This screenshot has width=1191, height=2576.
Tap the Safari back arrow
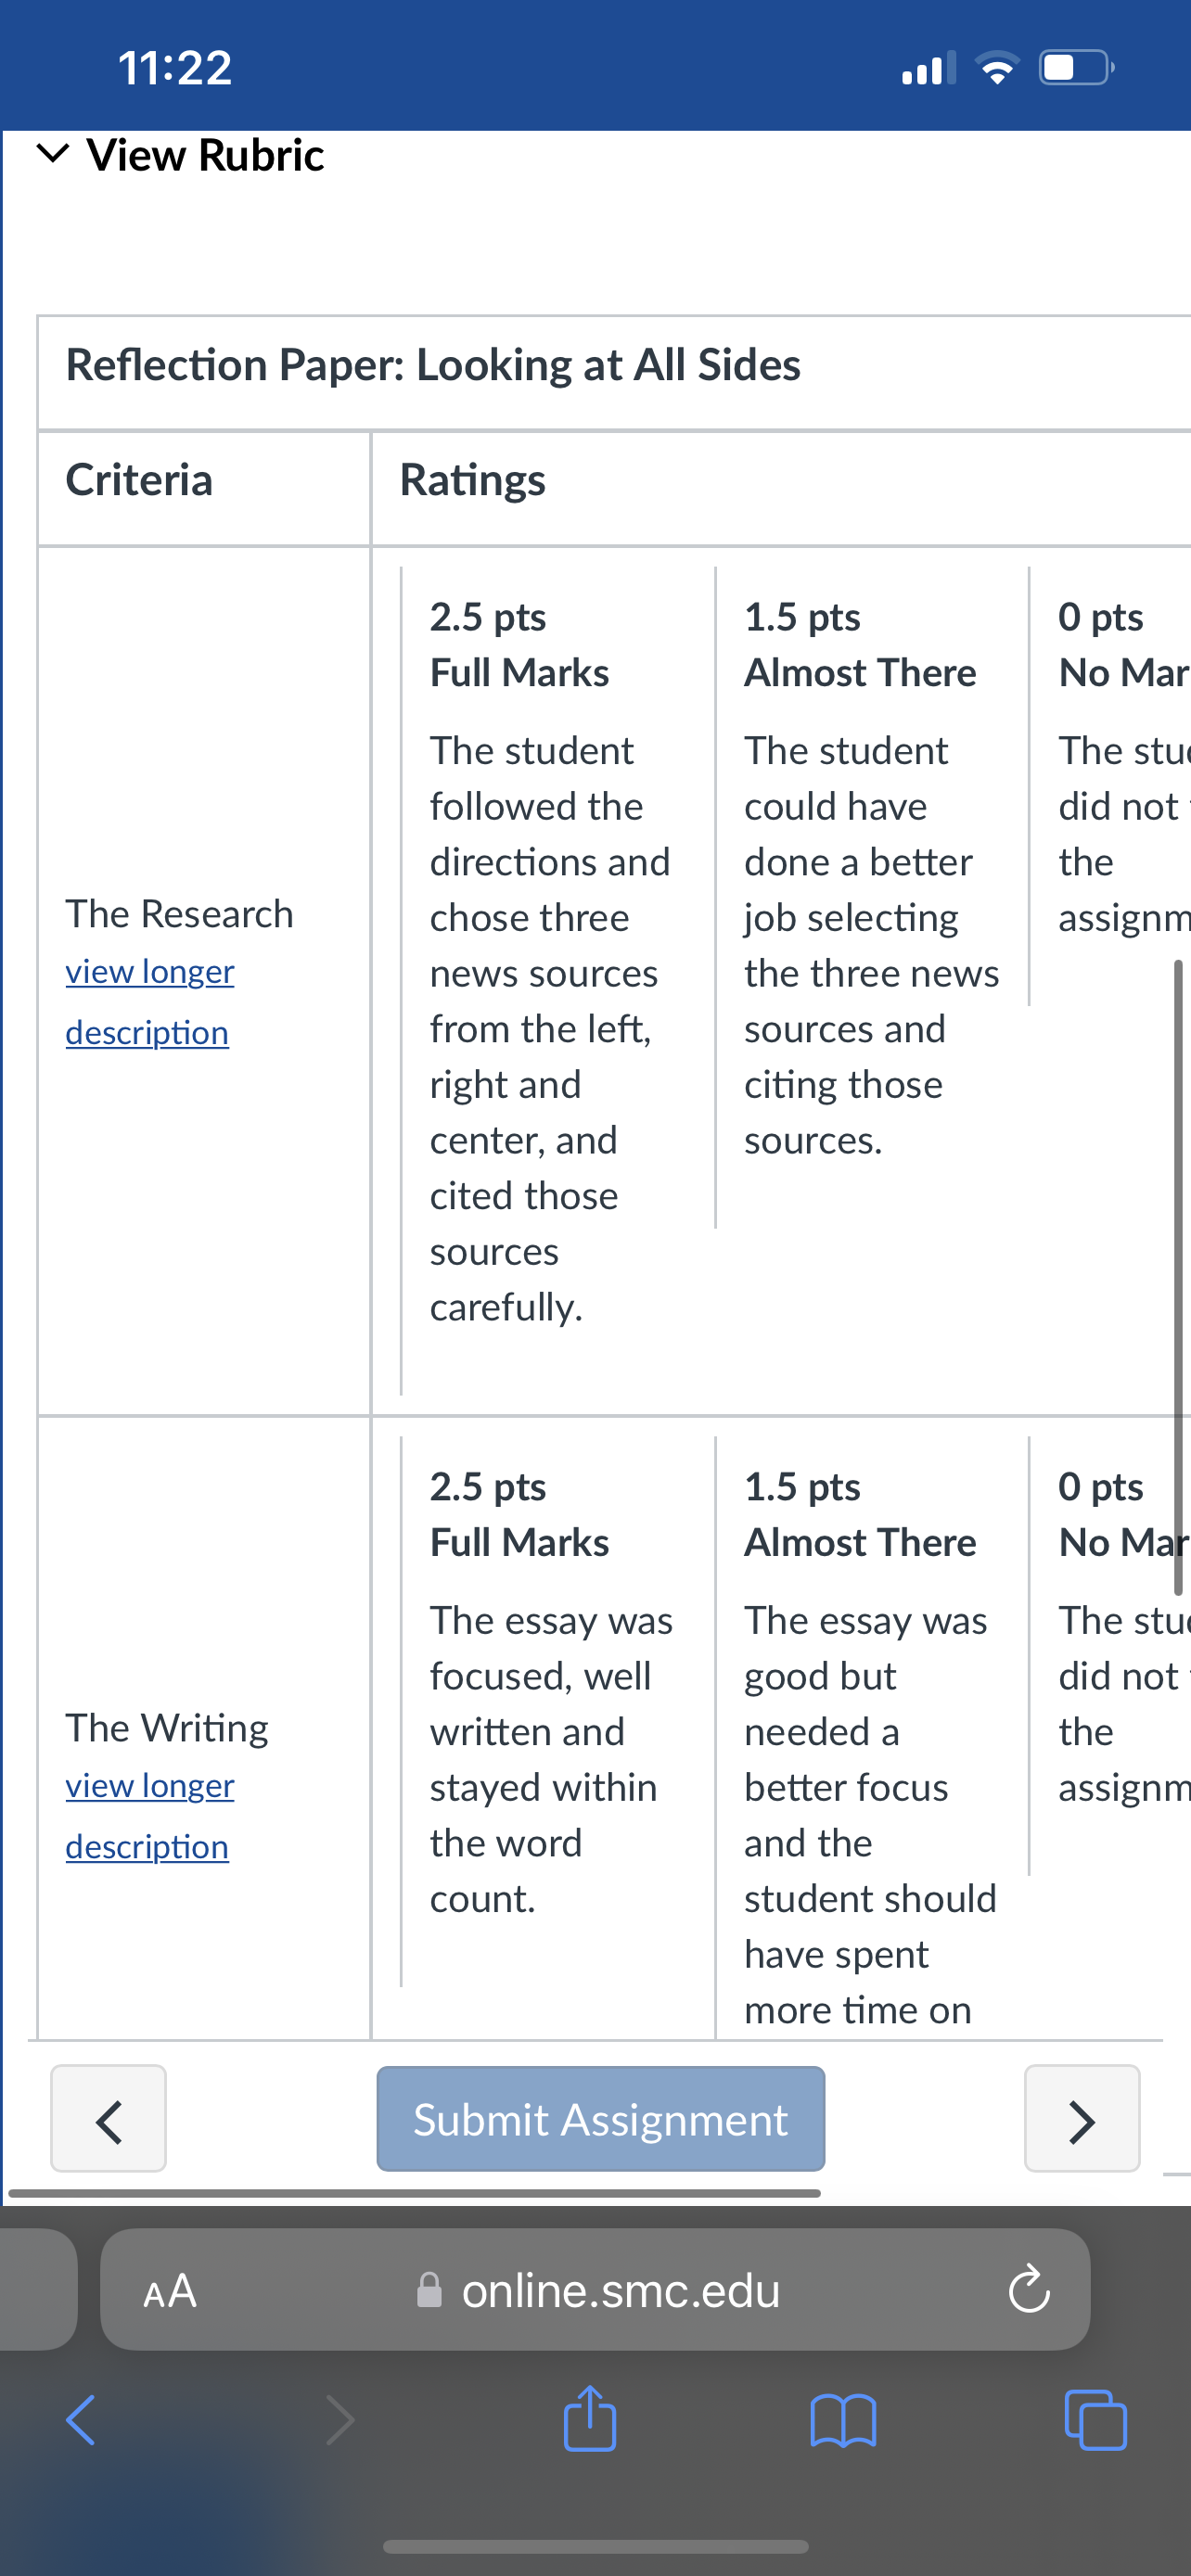pos(81,2420)
